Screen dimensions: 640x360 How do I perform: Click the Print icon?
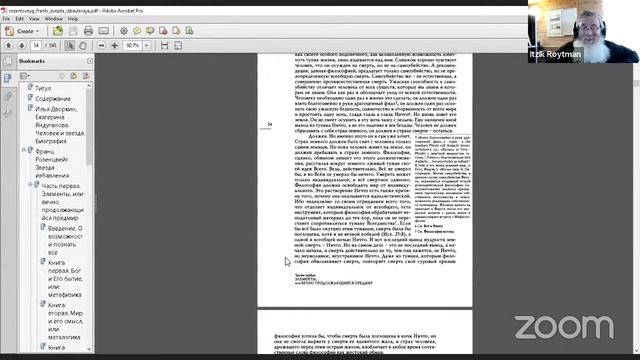(x=88, y=31)
